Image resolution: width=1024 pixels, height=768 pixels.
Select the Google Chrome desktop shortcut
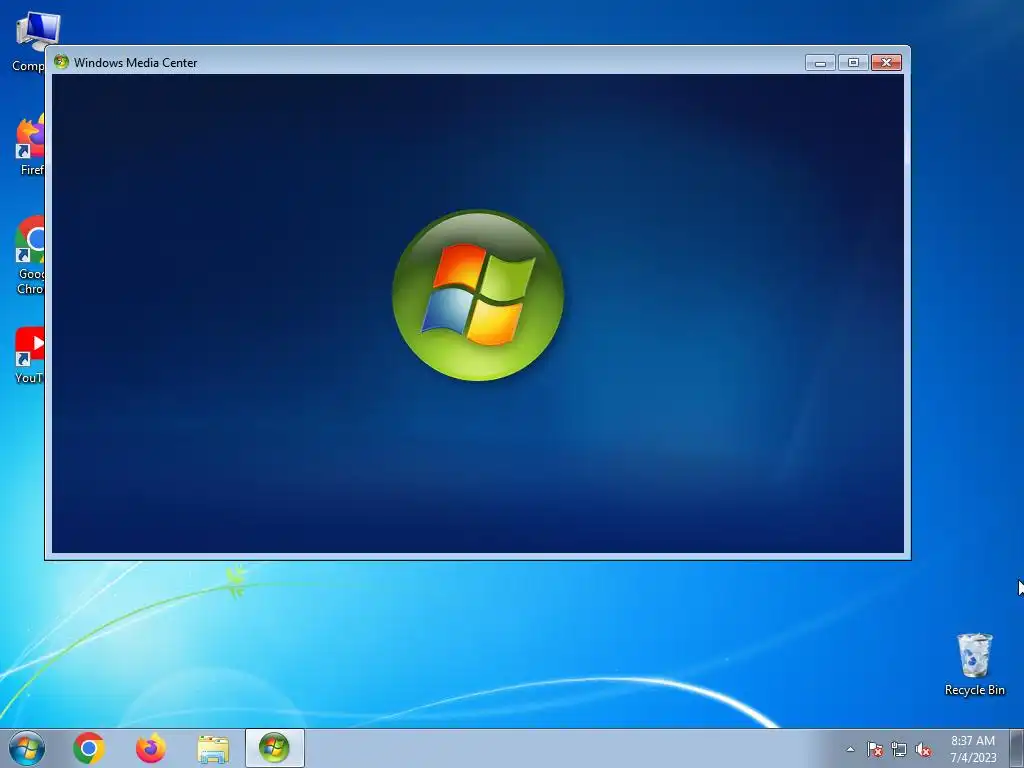29,255
